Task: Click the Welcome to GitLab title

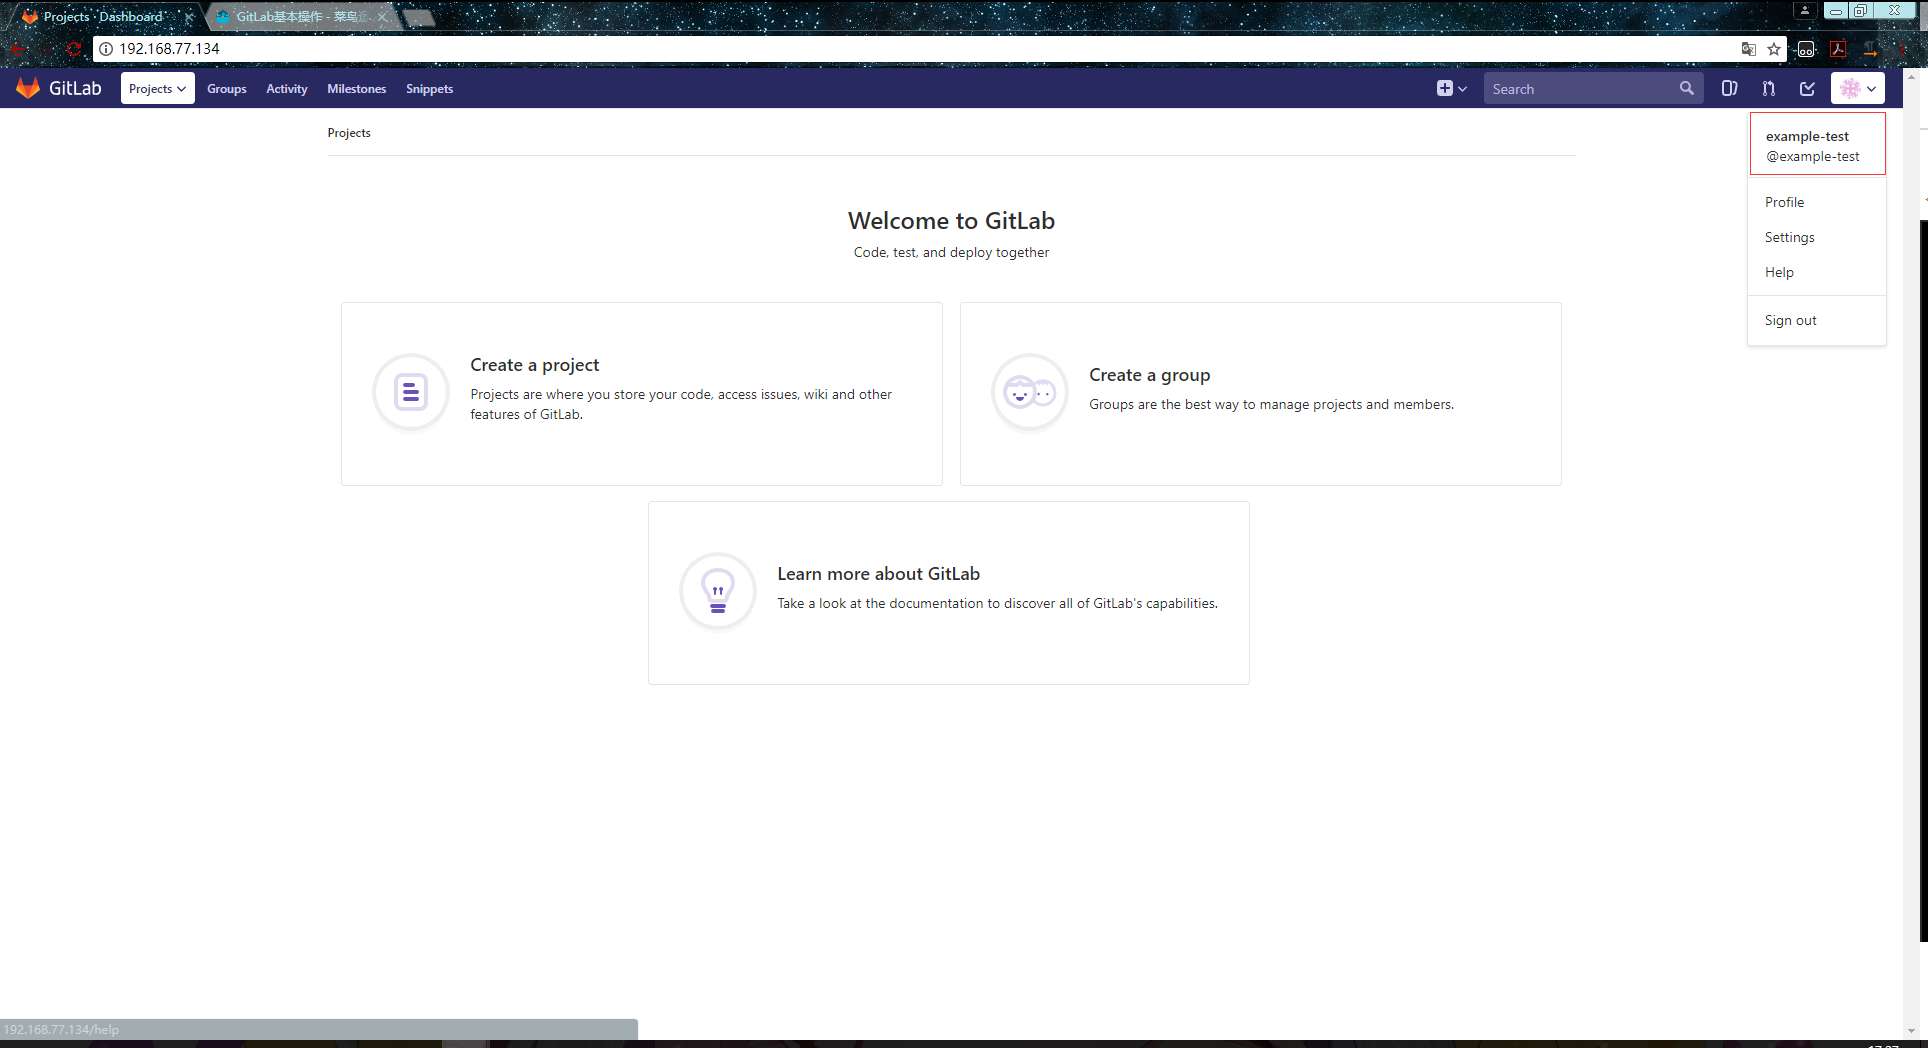Action: pyautogui.click(x=951, y=221)
